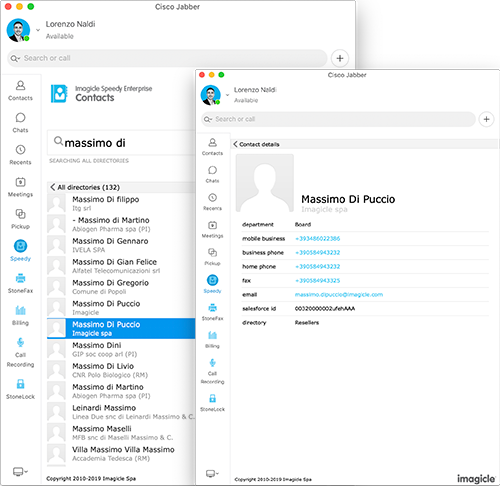Select Massimo Di Puccio of Imagicle
The image size is (500, 486).
pyautogui.click(x=121, y=308)
